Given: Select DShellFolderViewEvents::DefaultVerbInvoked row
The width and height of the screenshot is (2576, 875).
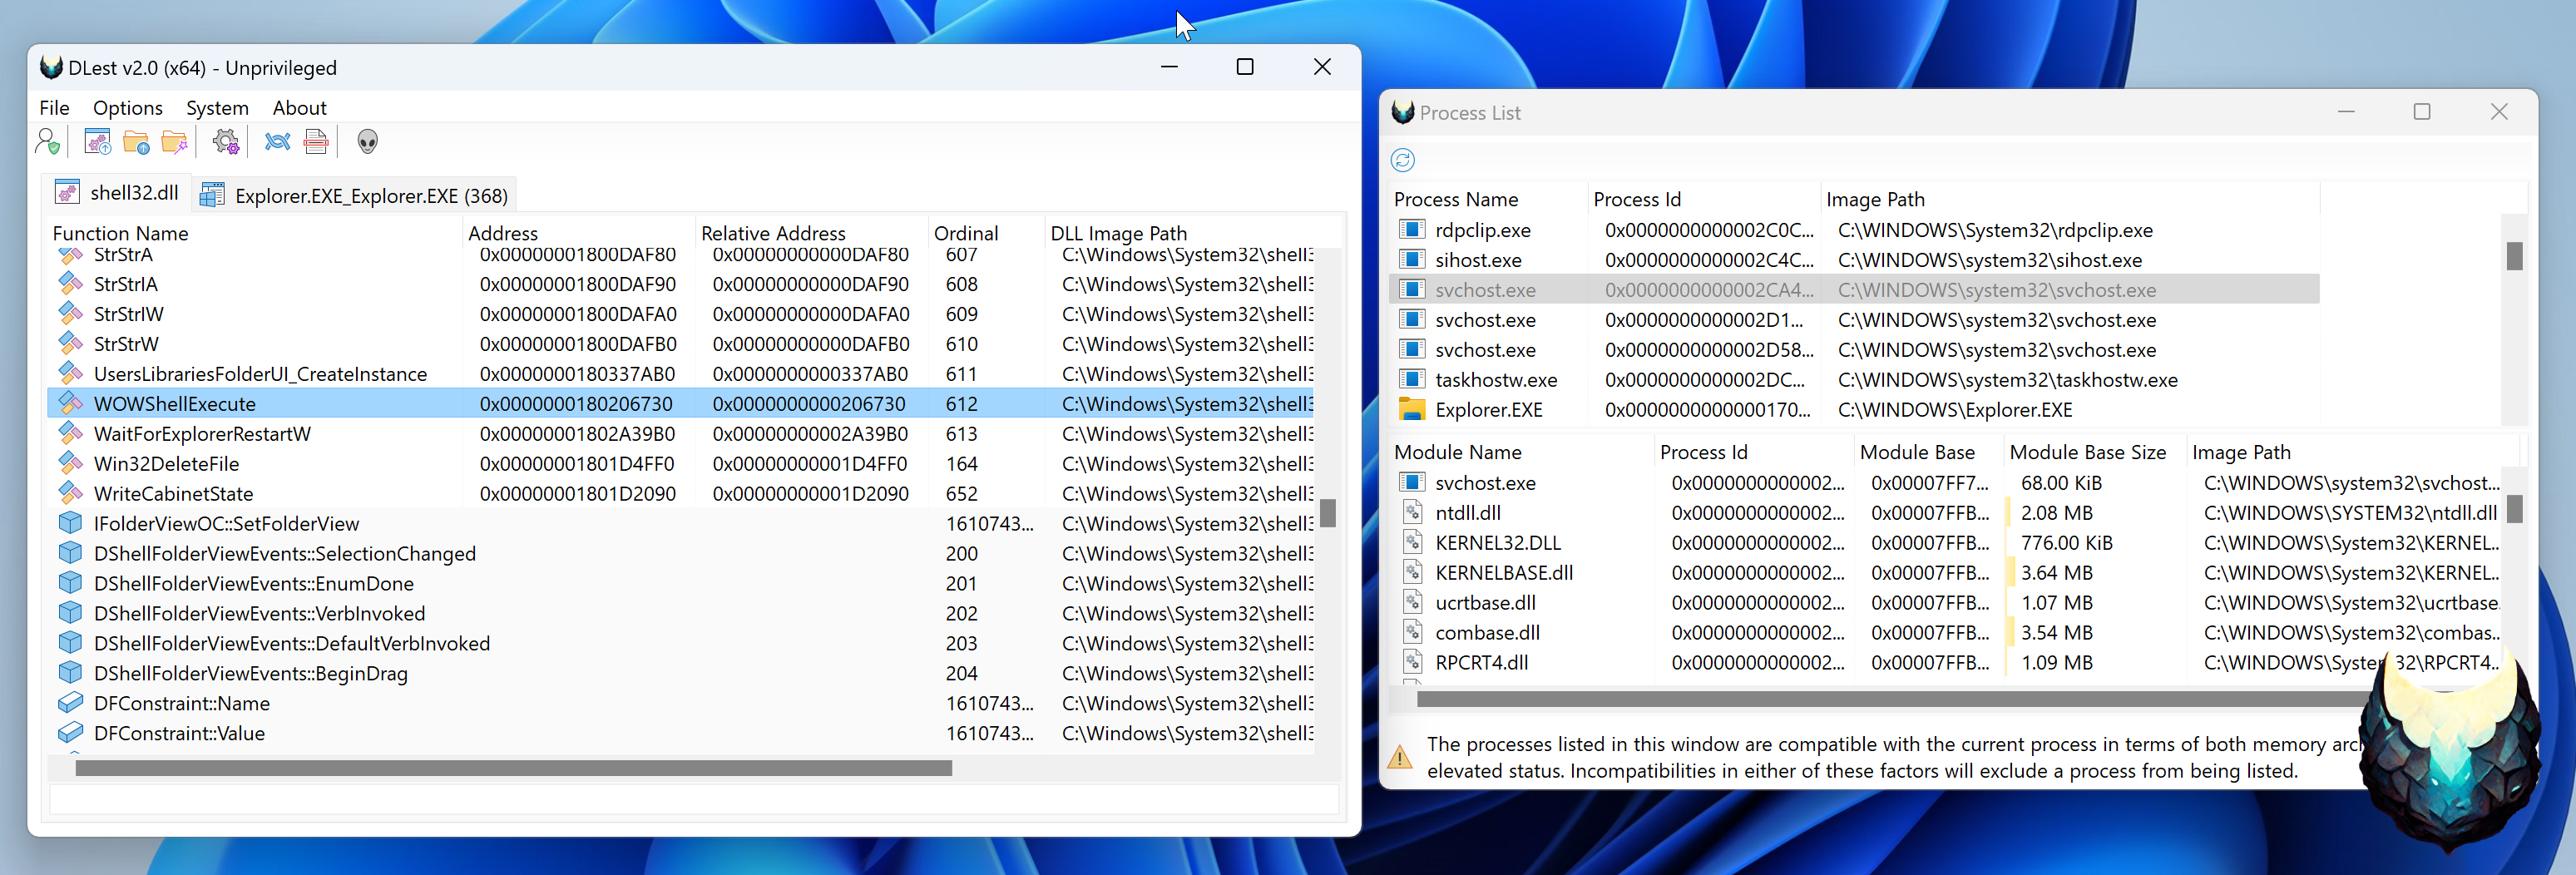Looking at the screenshot, I should [680, 643].
